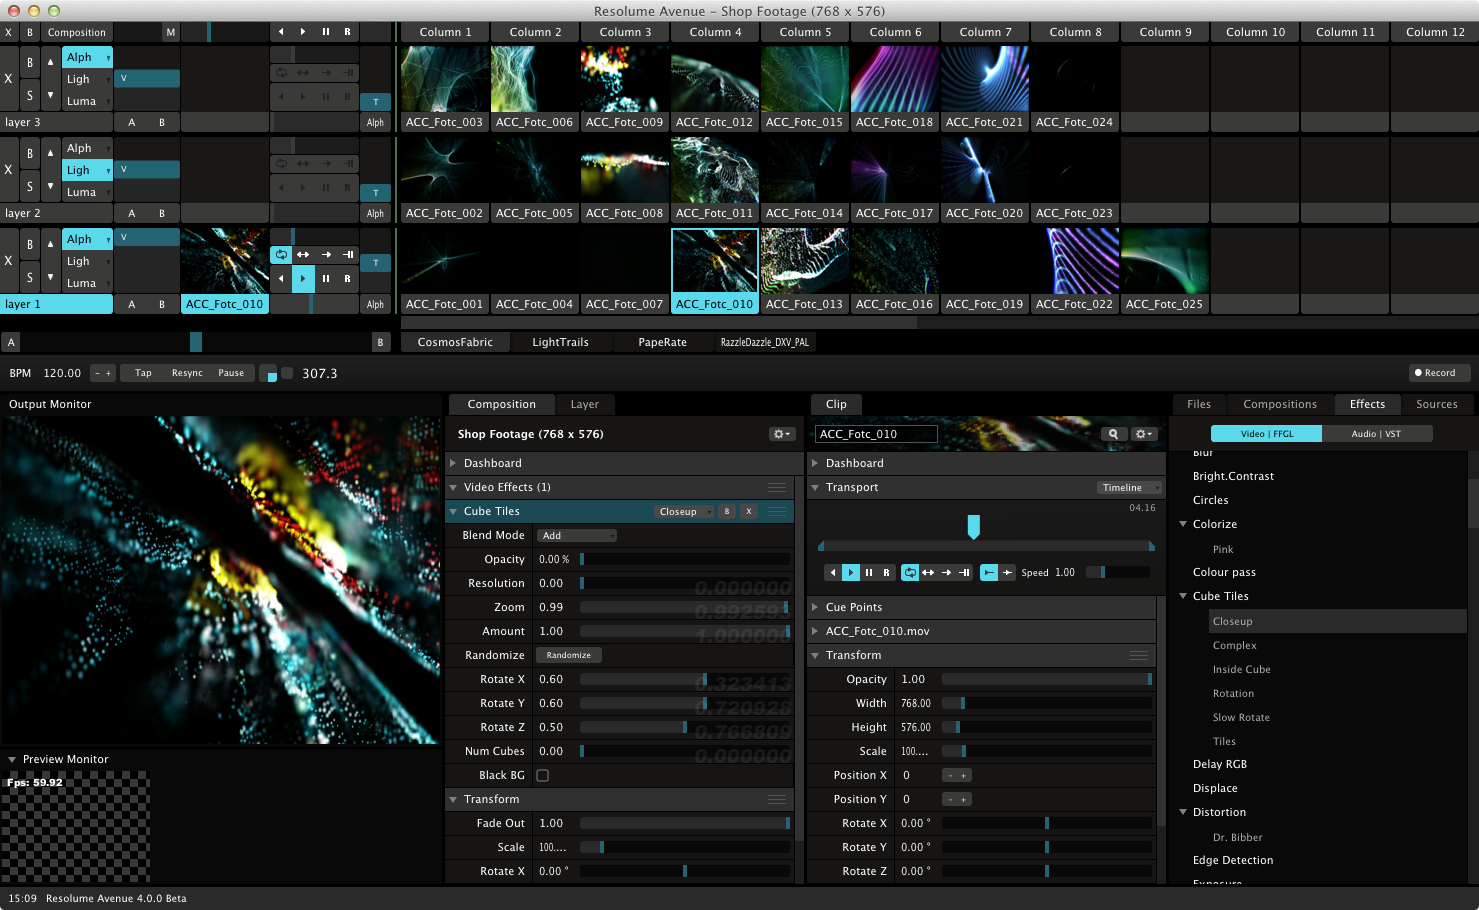Switch to the Sources tab
This screenshot has height=910, width=1479.
(1436, 404)
